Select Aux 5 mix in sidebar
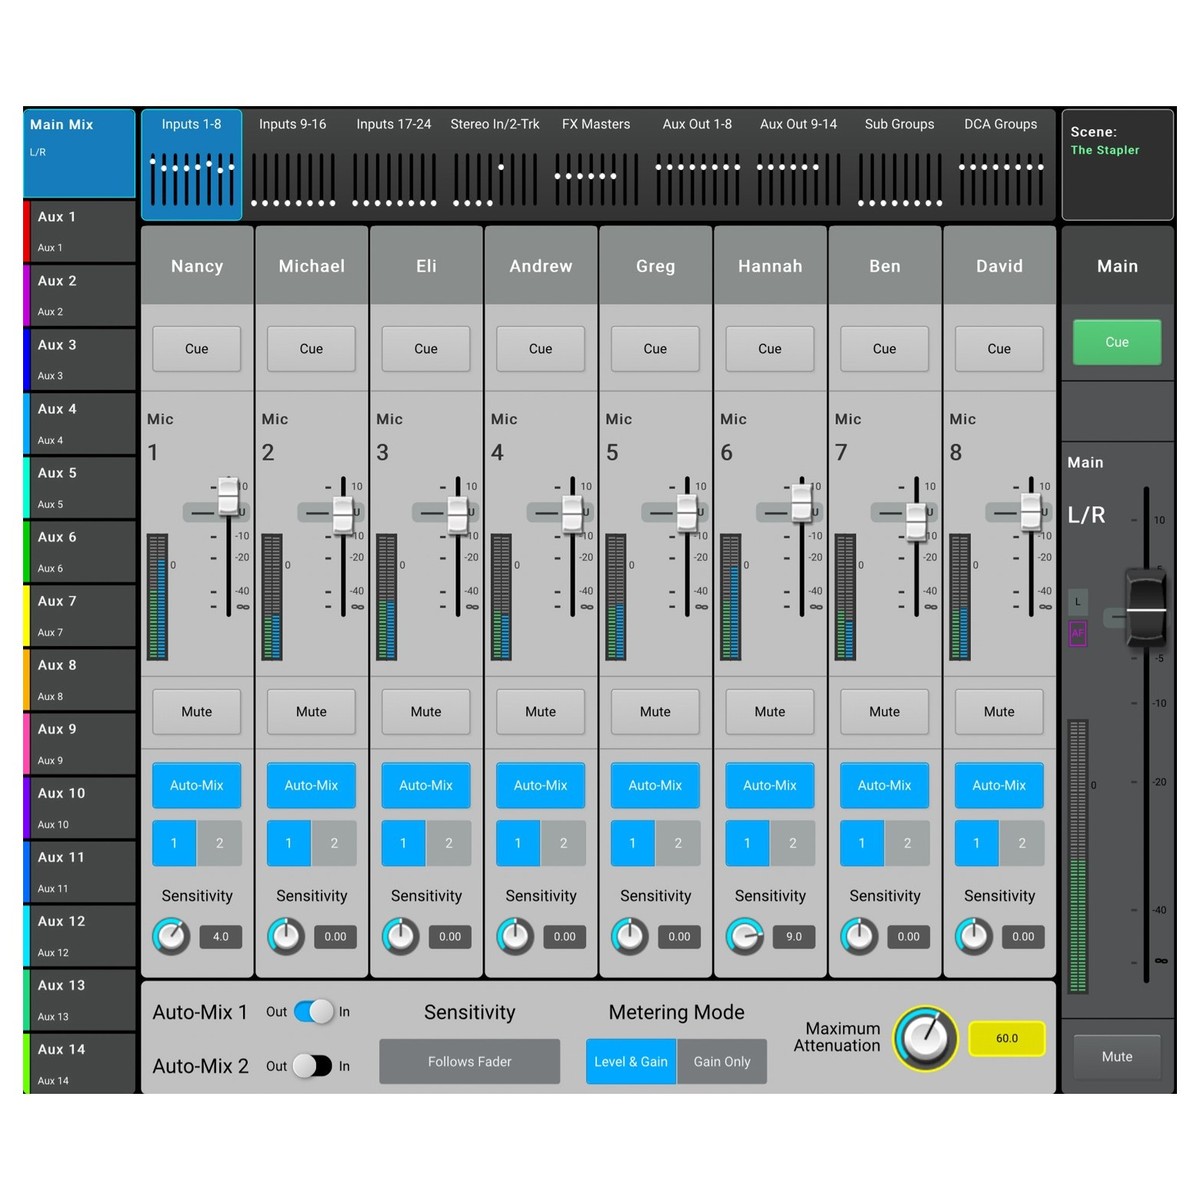Screen dimensions: 1200x1200 [80, 487]
